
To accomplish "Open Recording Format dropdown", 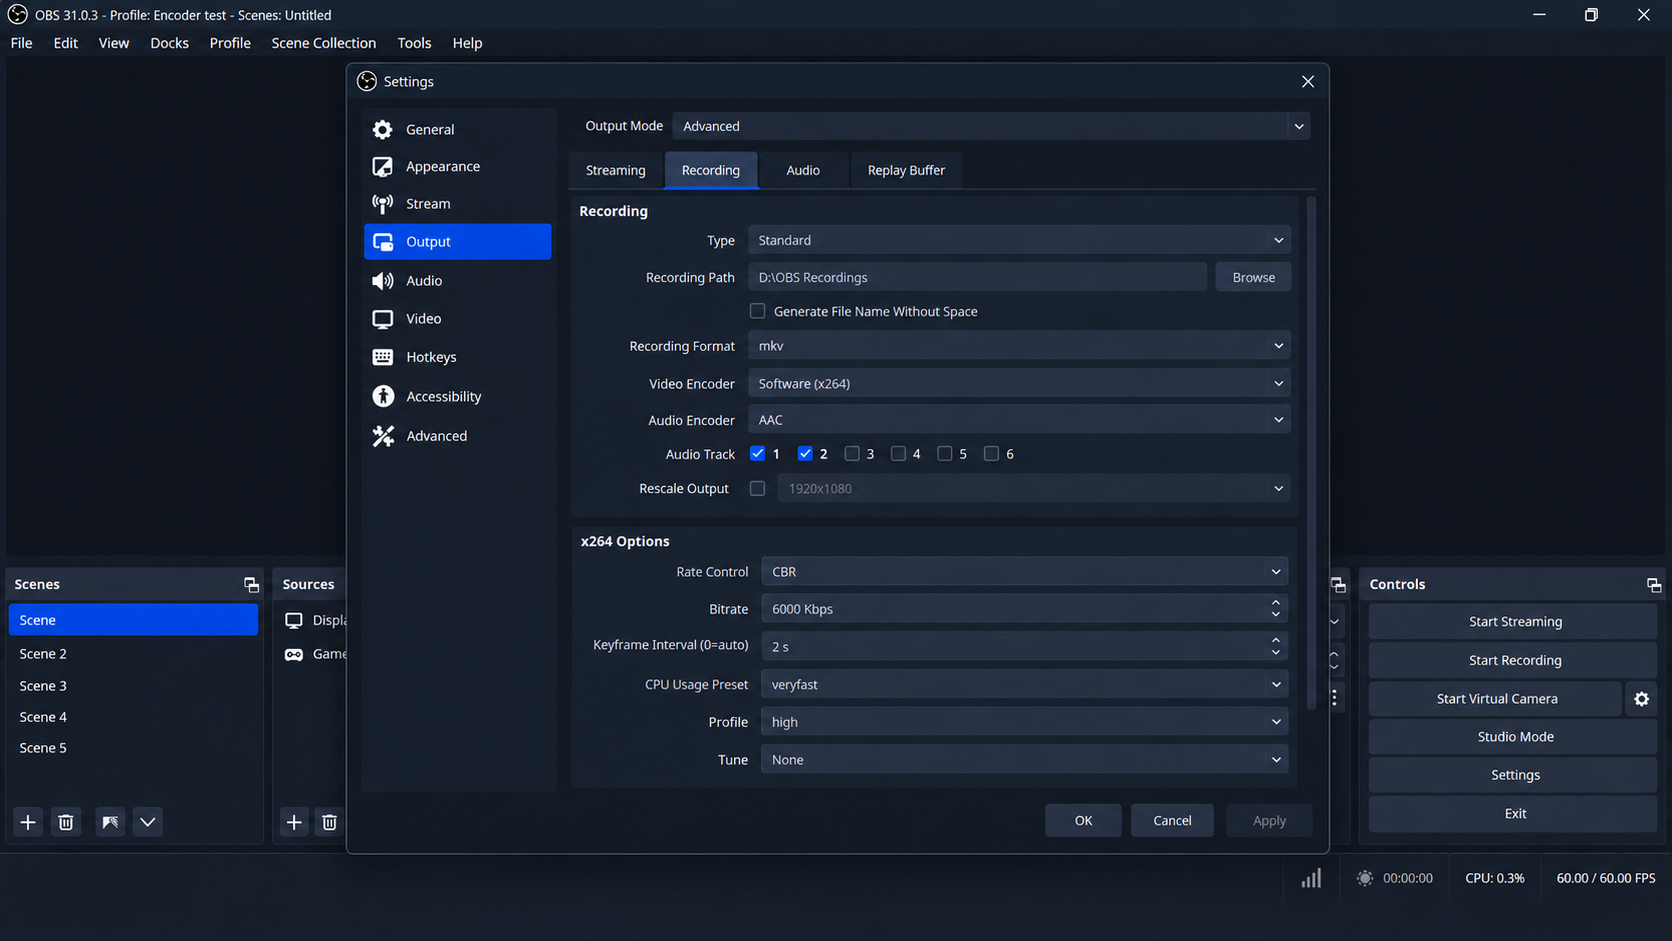I will tap(1019, 346).
